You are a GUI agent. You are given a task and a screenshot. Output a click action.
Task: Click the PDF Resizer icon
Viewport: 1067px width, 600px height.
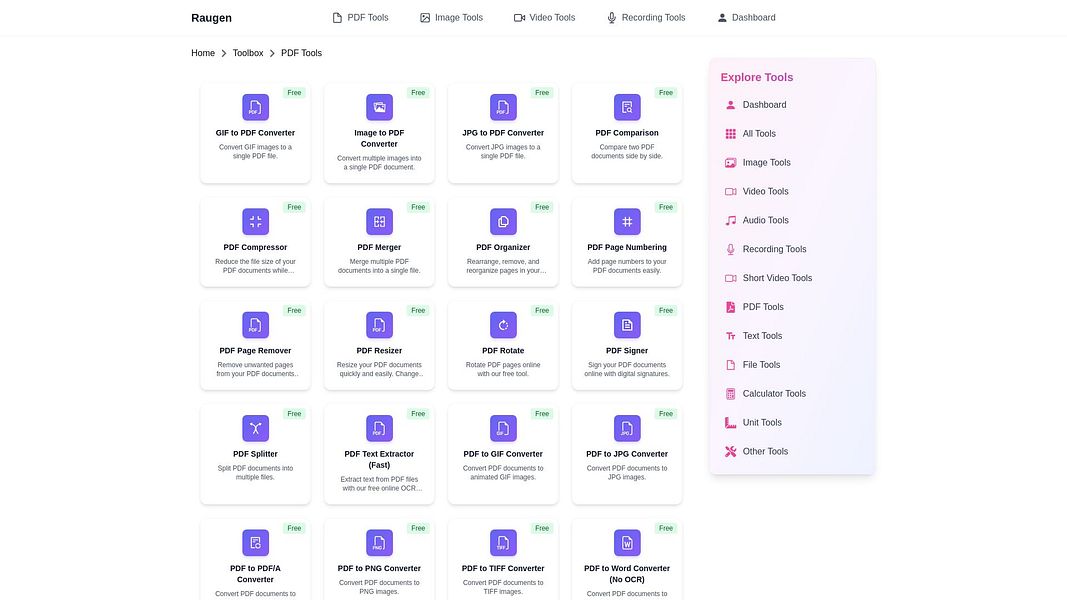pyautogui.click(x=379, y=325)
